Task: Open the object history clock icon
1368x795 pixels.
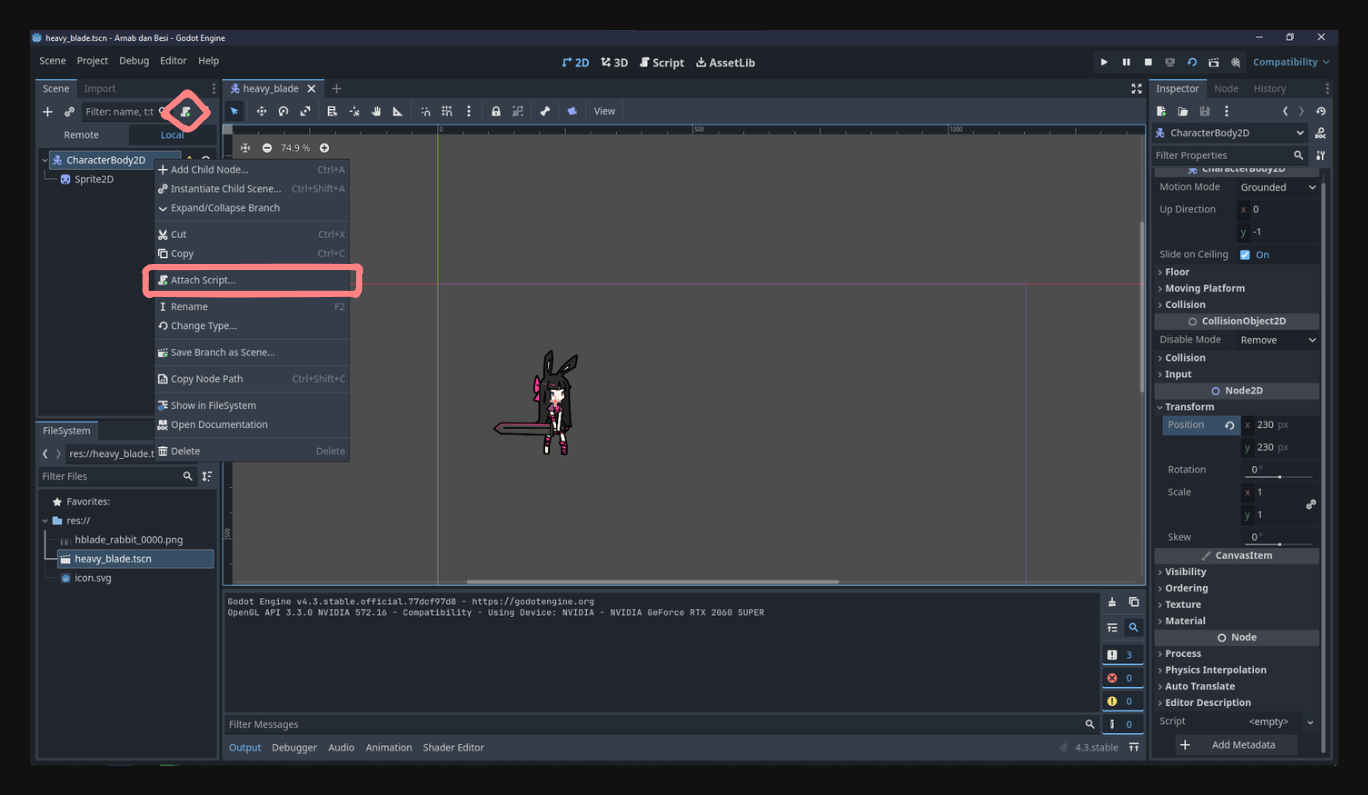Action: coord(1321,111)
